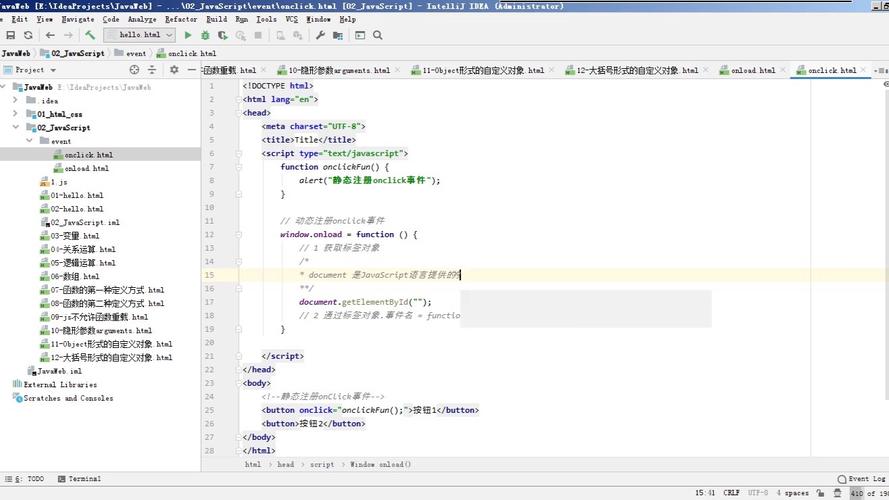
Task: Click the UTF-8 encoding in status bar
Action: click(758, 493)
